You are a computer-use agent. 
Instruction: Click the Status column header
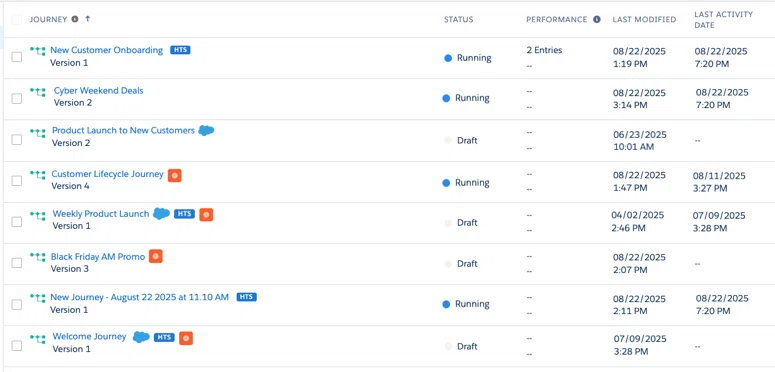(x=458, y=19)
